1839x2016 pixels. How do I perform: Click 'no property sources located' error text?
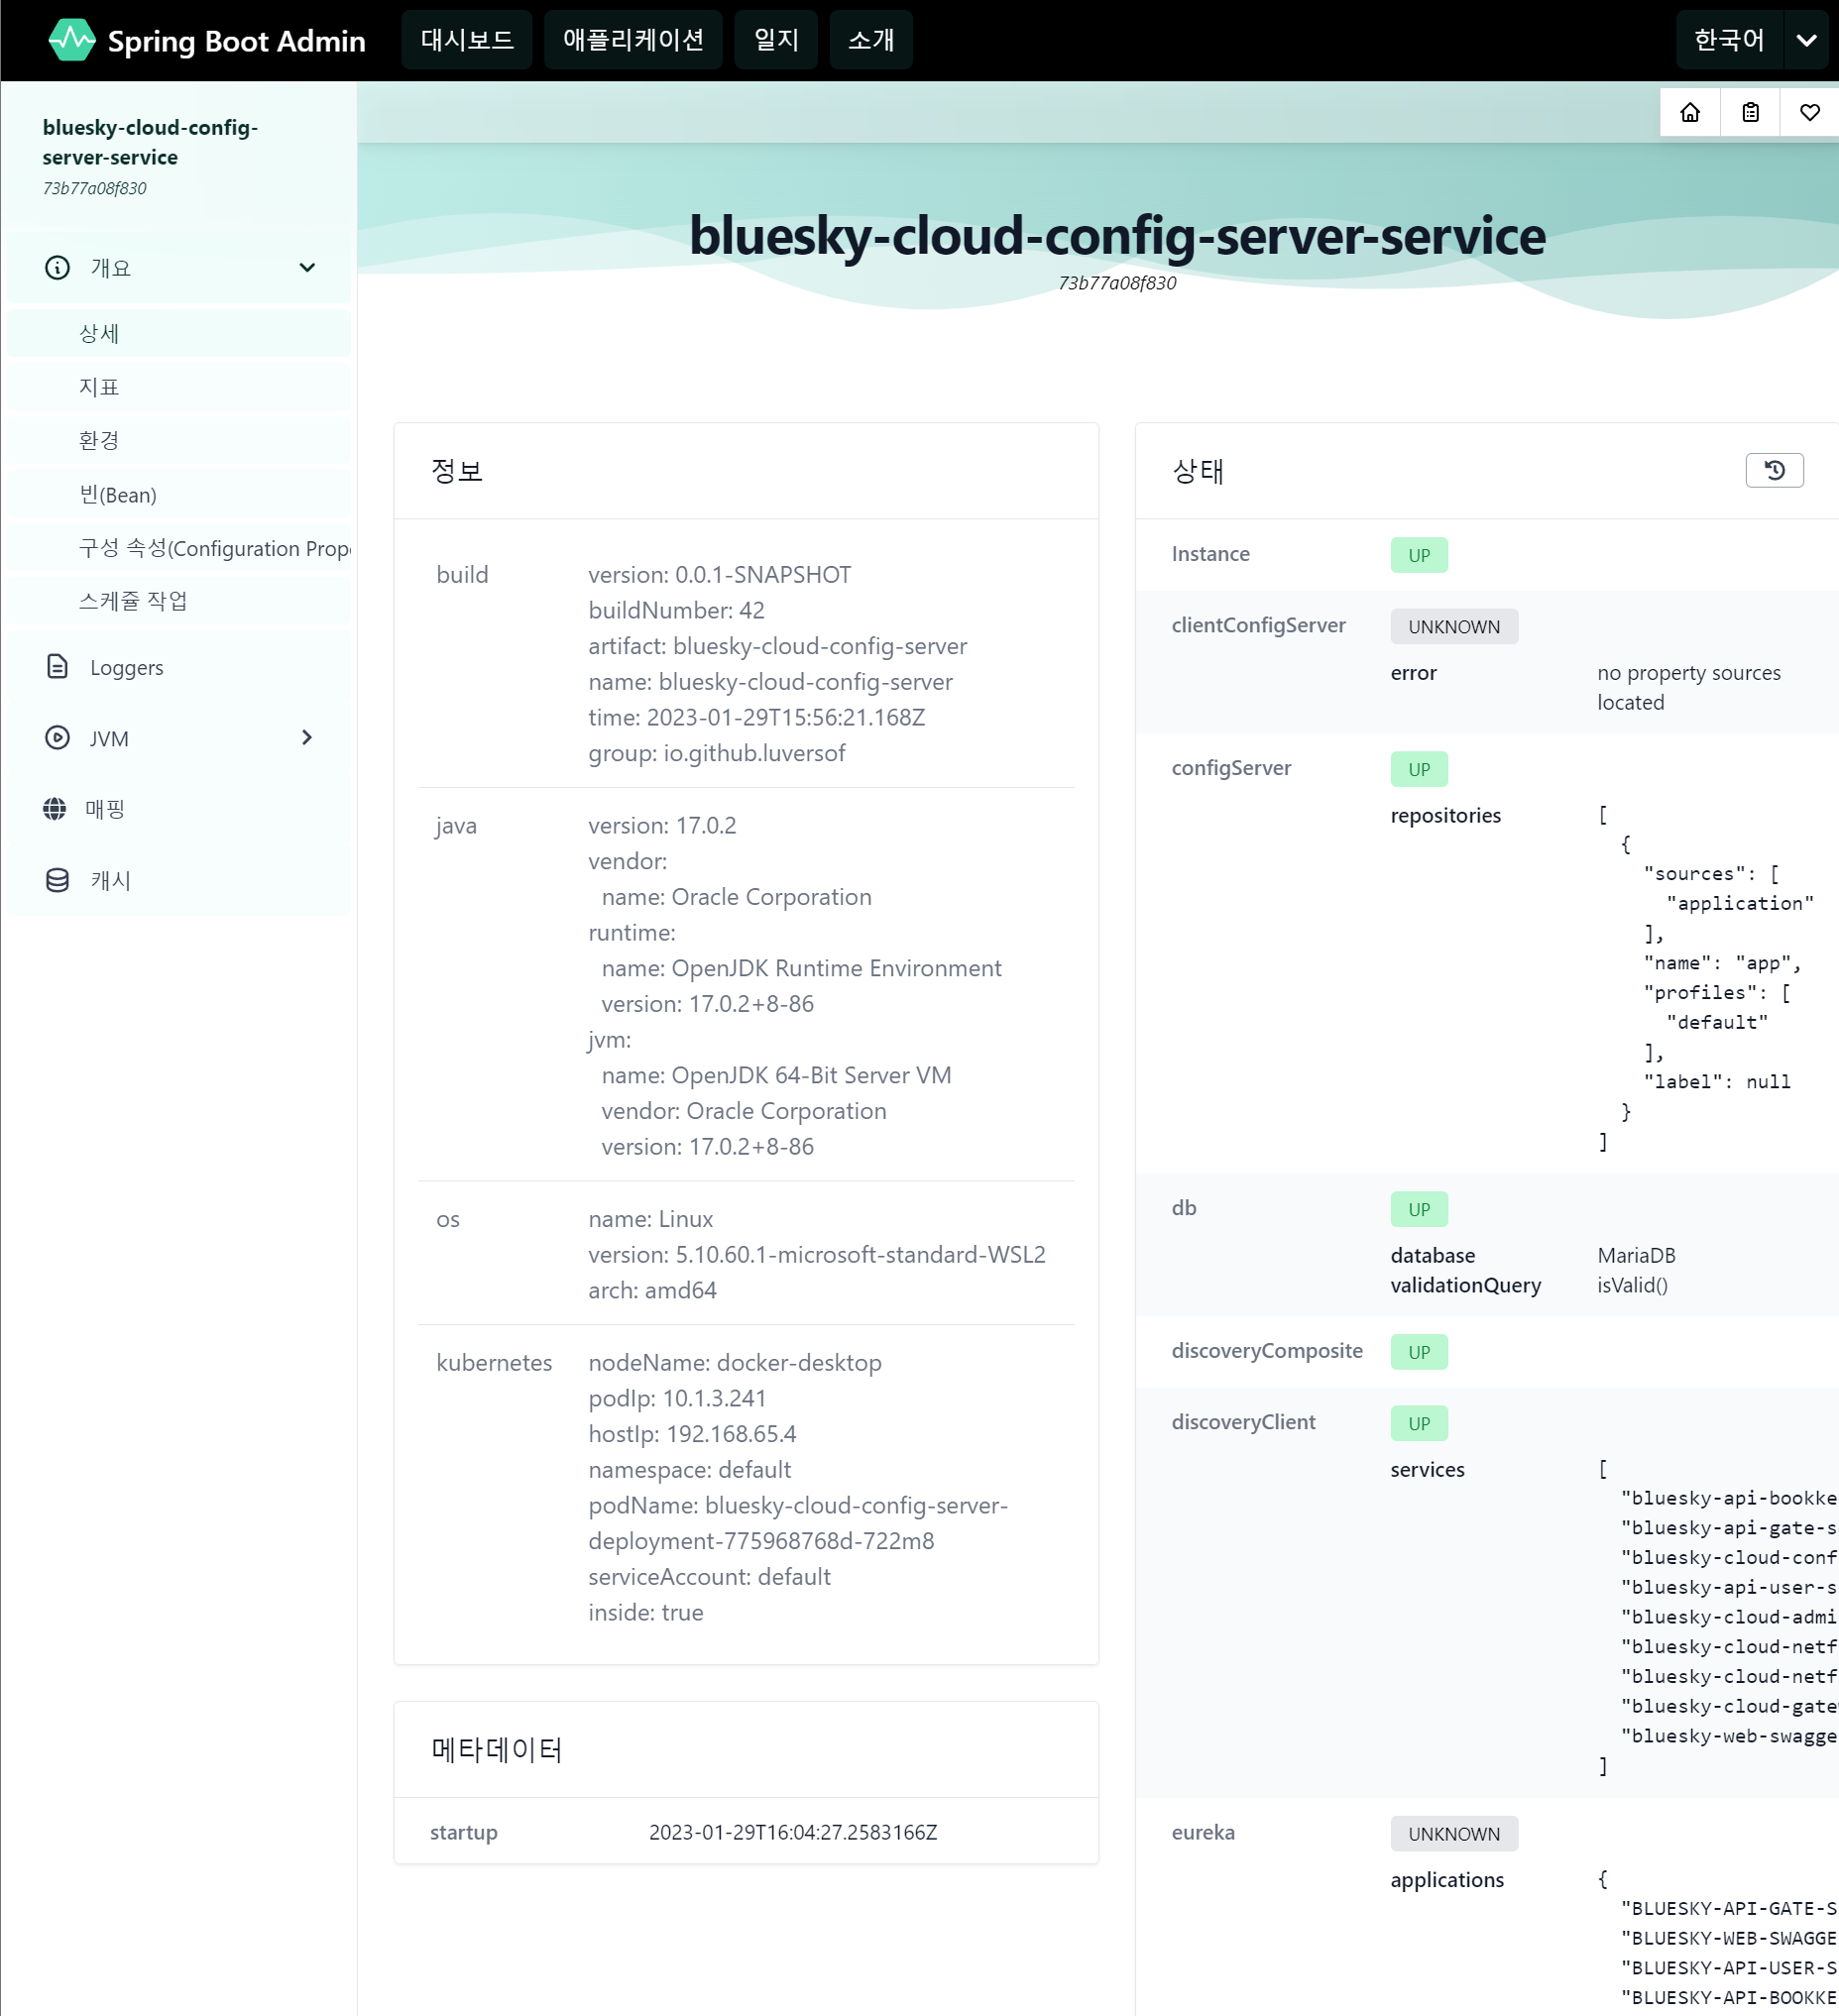pyautogui.click(x=1688, y=687)
